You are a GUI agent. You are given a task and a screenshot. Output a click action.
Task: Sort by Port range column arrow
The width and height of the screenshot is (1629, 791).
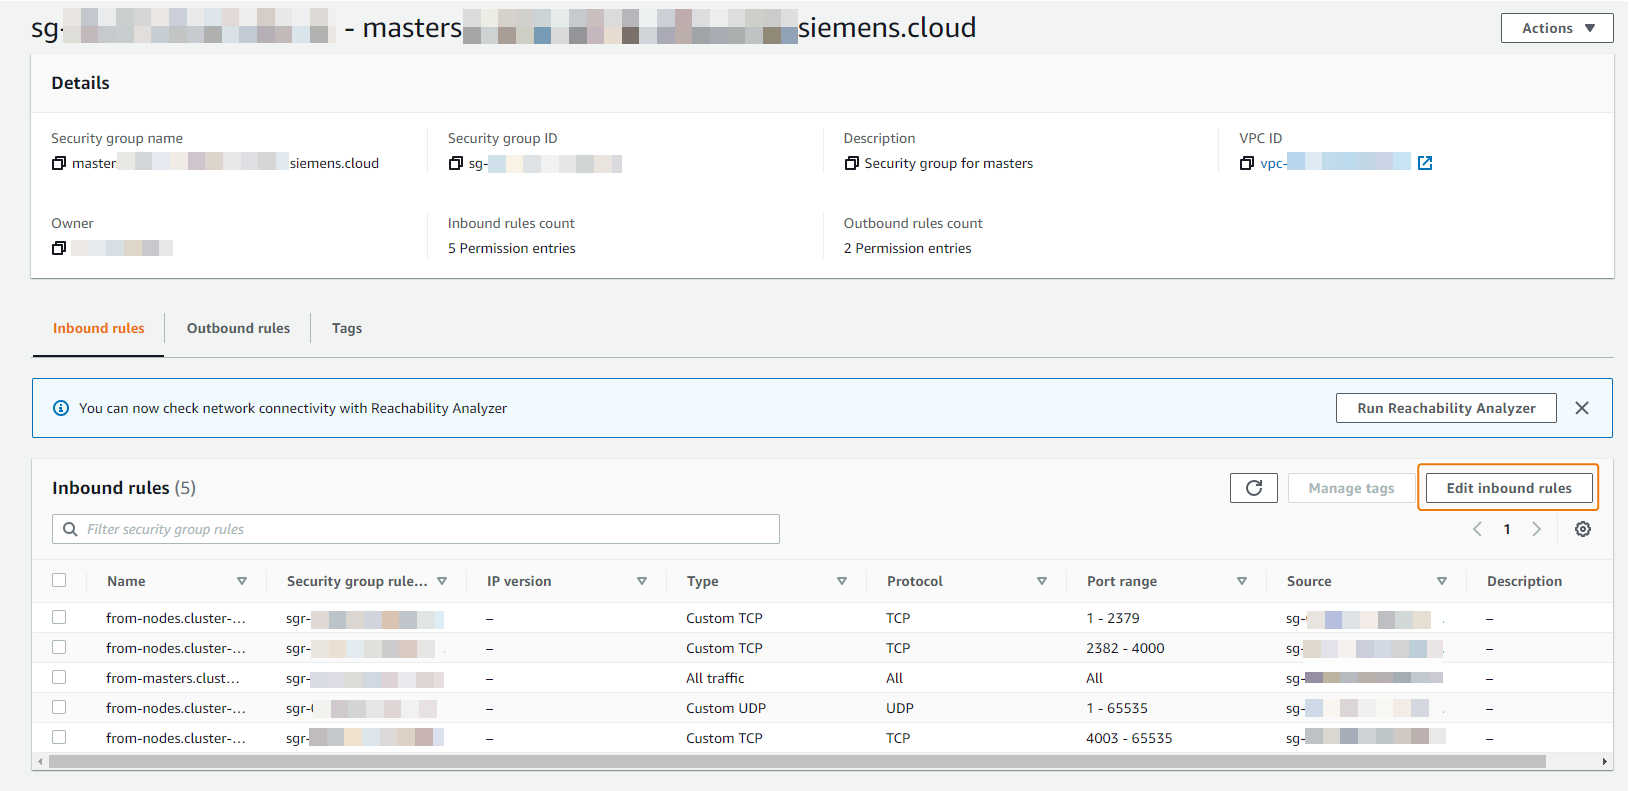point(1242,581)
